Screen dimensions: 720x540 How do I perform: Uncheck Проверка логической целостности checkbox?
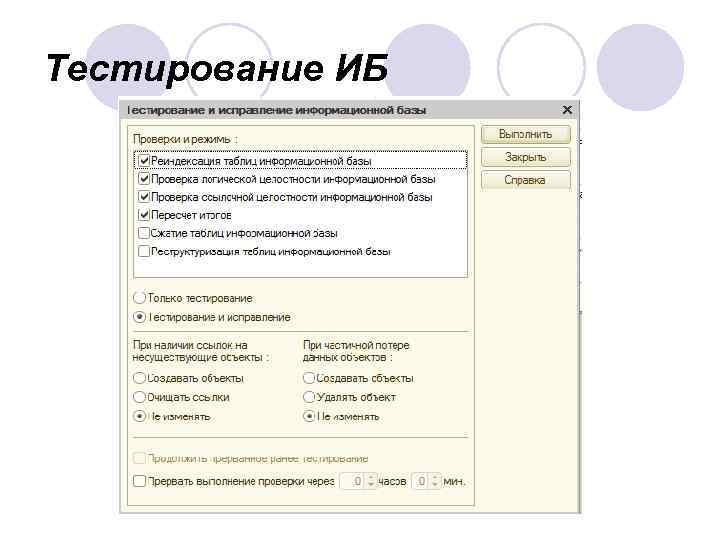tap(144, 179)
